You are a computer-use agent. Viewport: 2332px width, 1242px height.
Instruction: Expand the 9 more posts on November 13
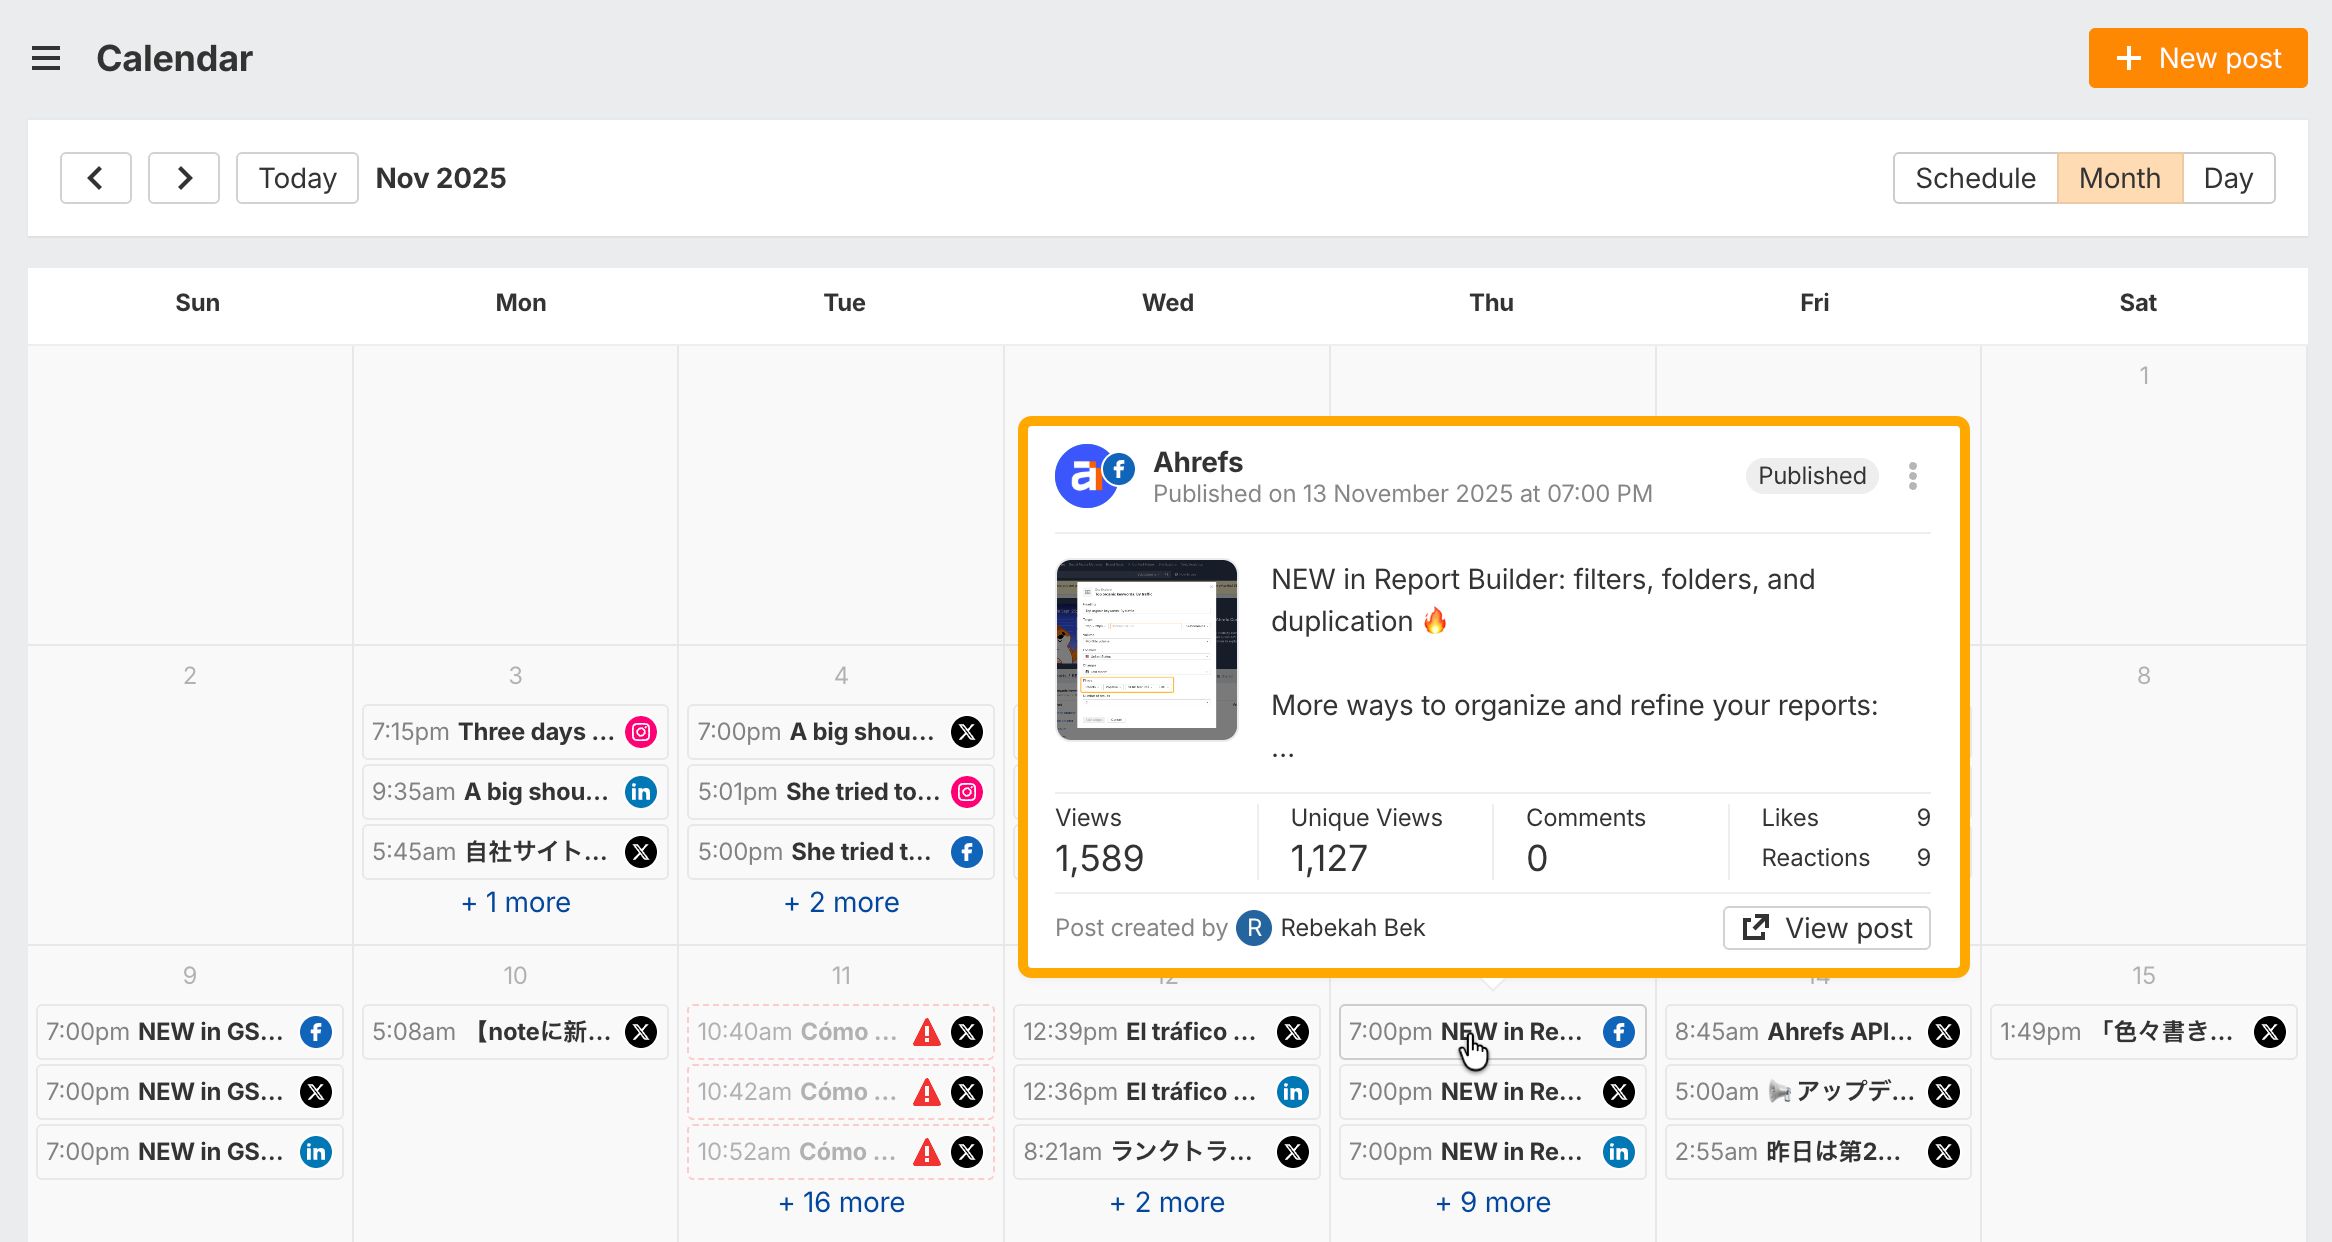point(1492,1202)
